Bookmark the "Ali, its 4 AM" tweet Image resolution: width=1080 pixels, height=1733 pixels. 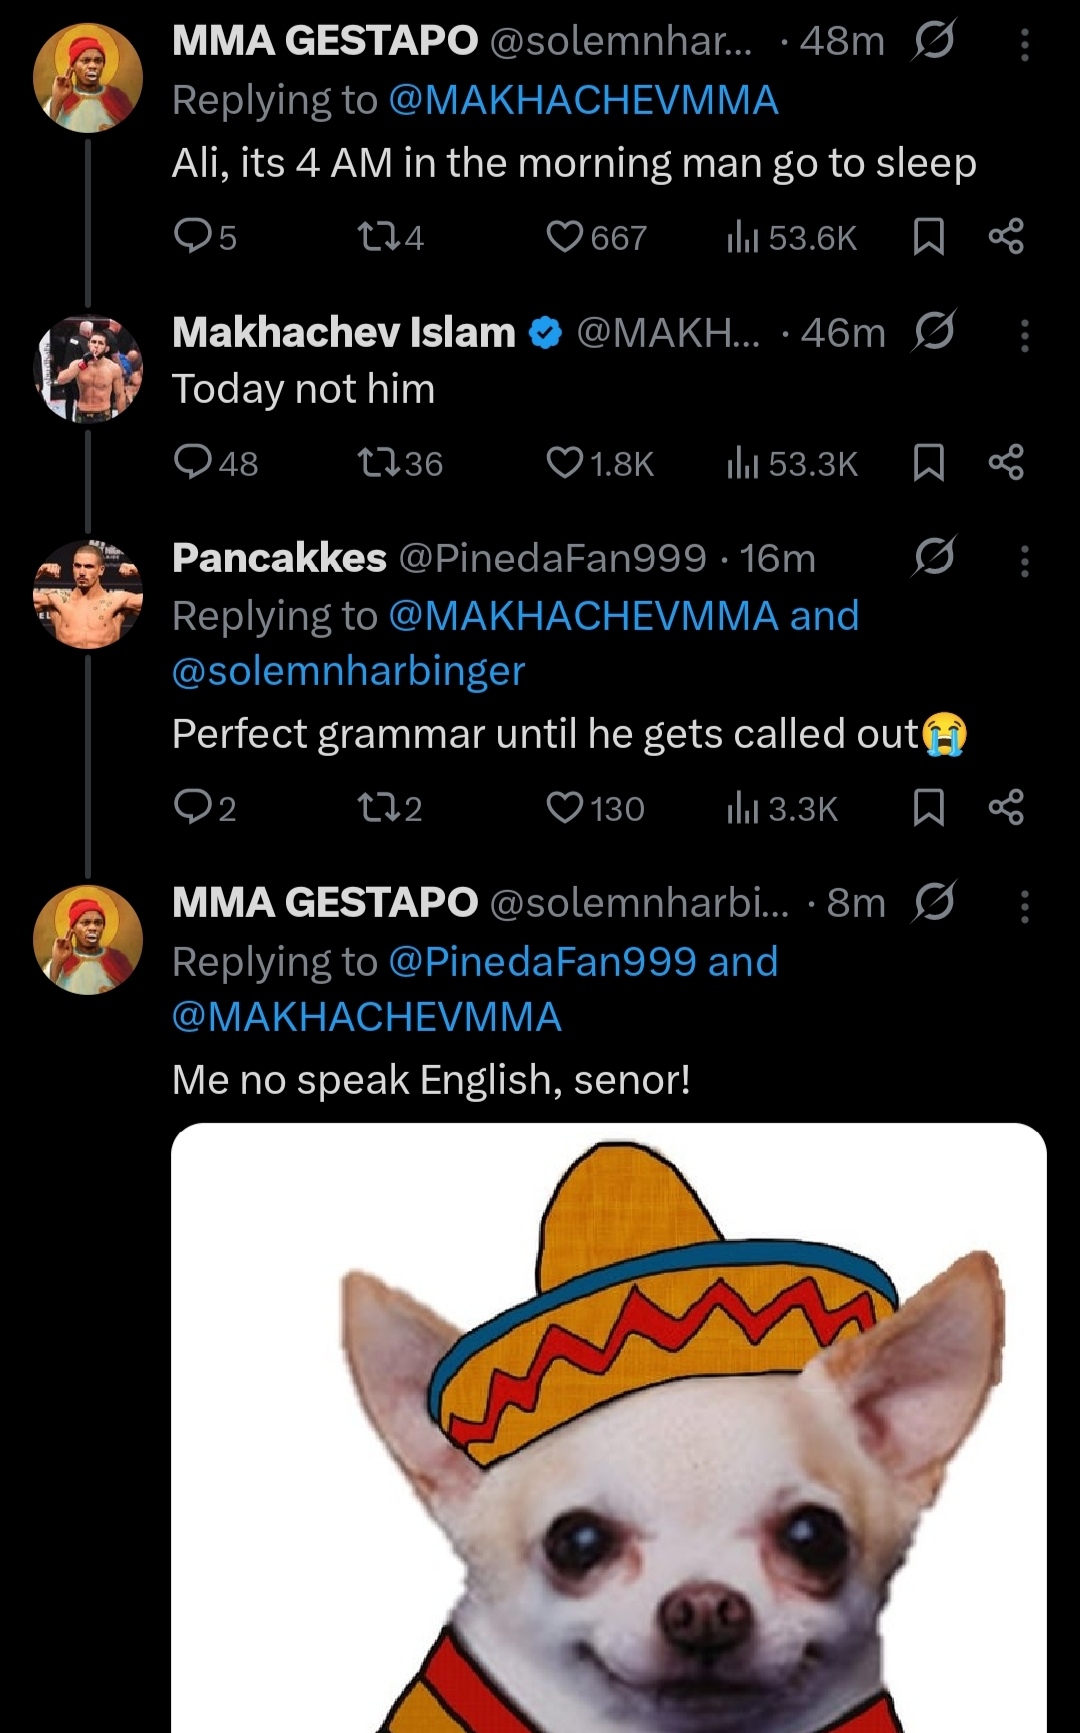click(x=929, y=237)
